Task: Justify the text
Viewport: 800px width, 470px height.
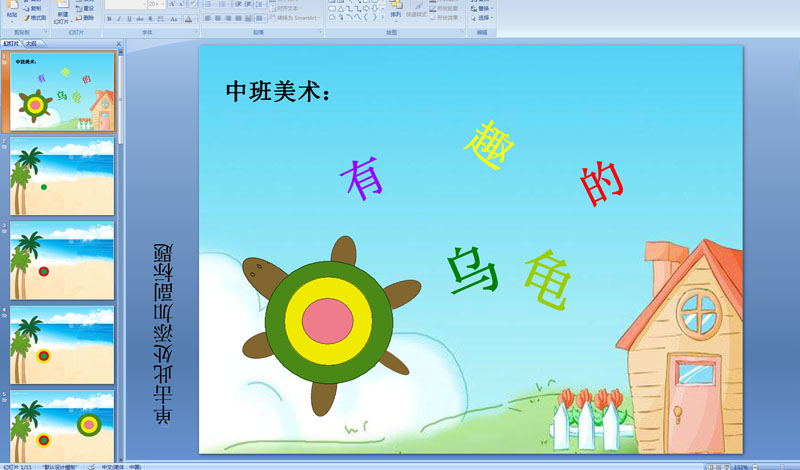Action: [238, 18]
